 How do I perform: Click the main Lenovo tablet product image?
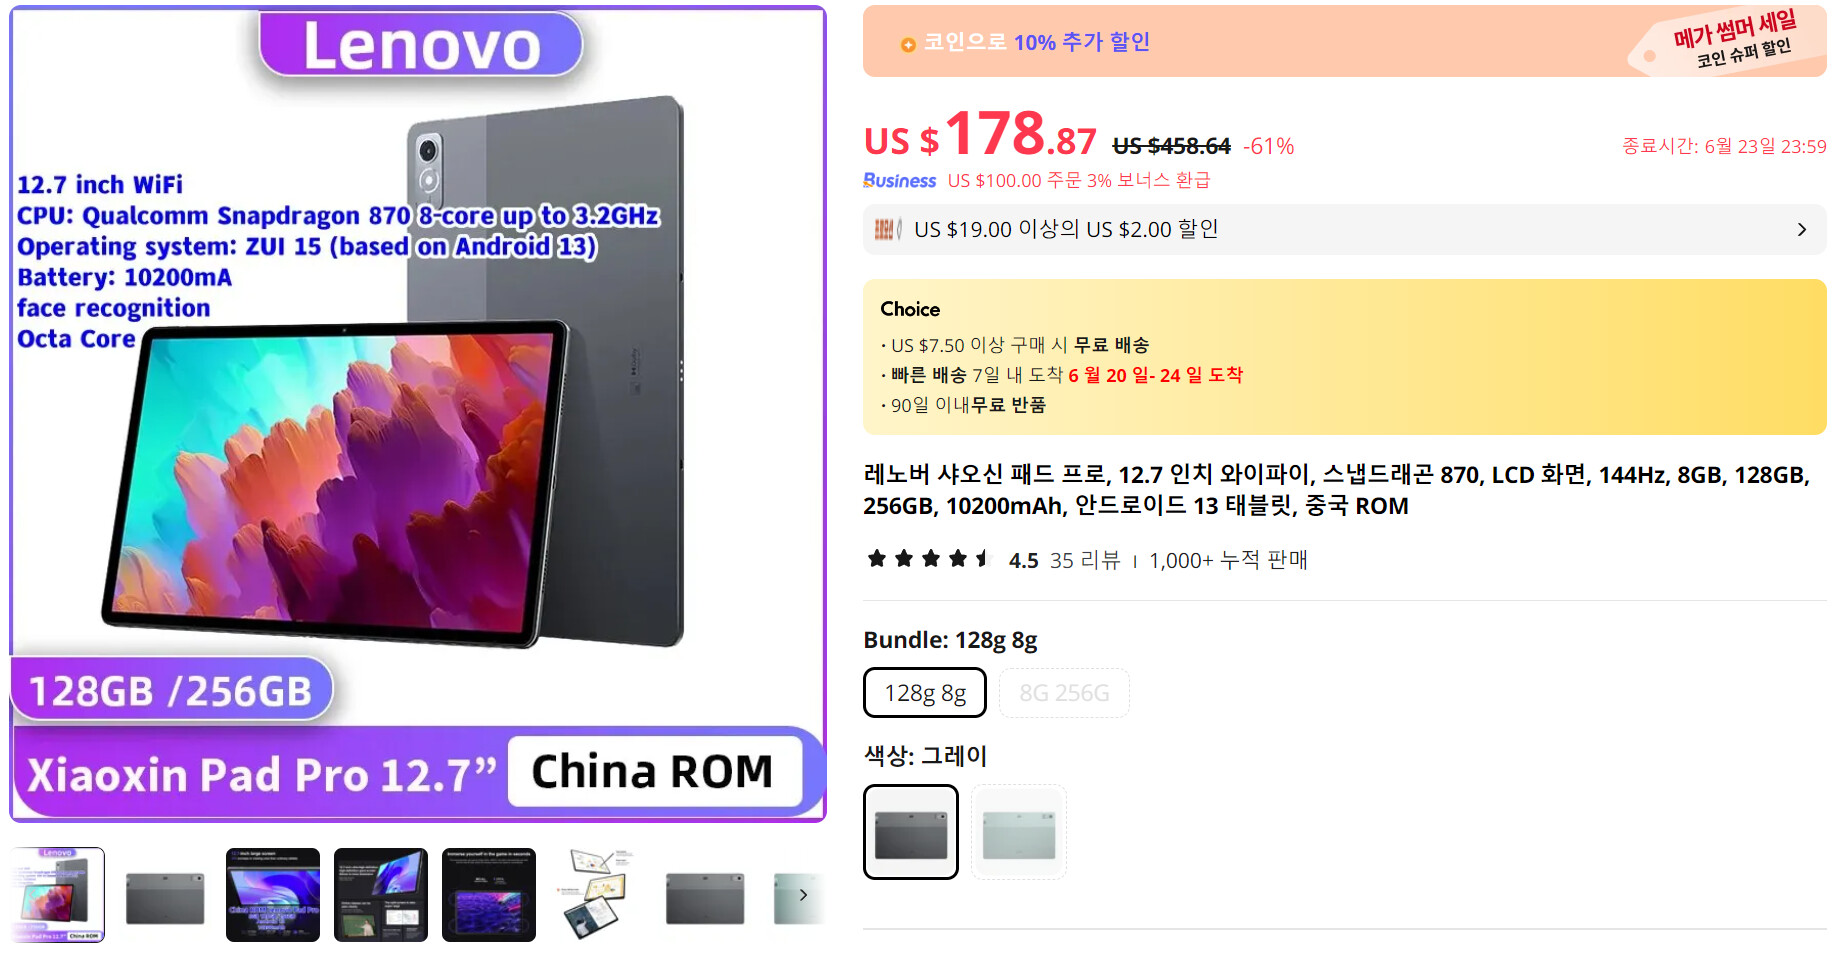tap(418, 414)
